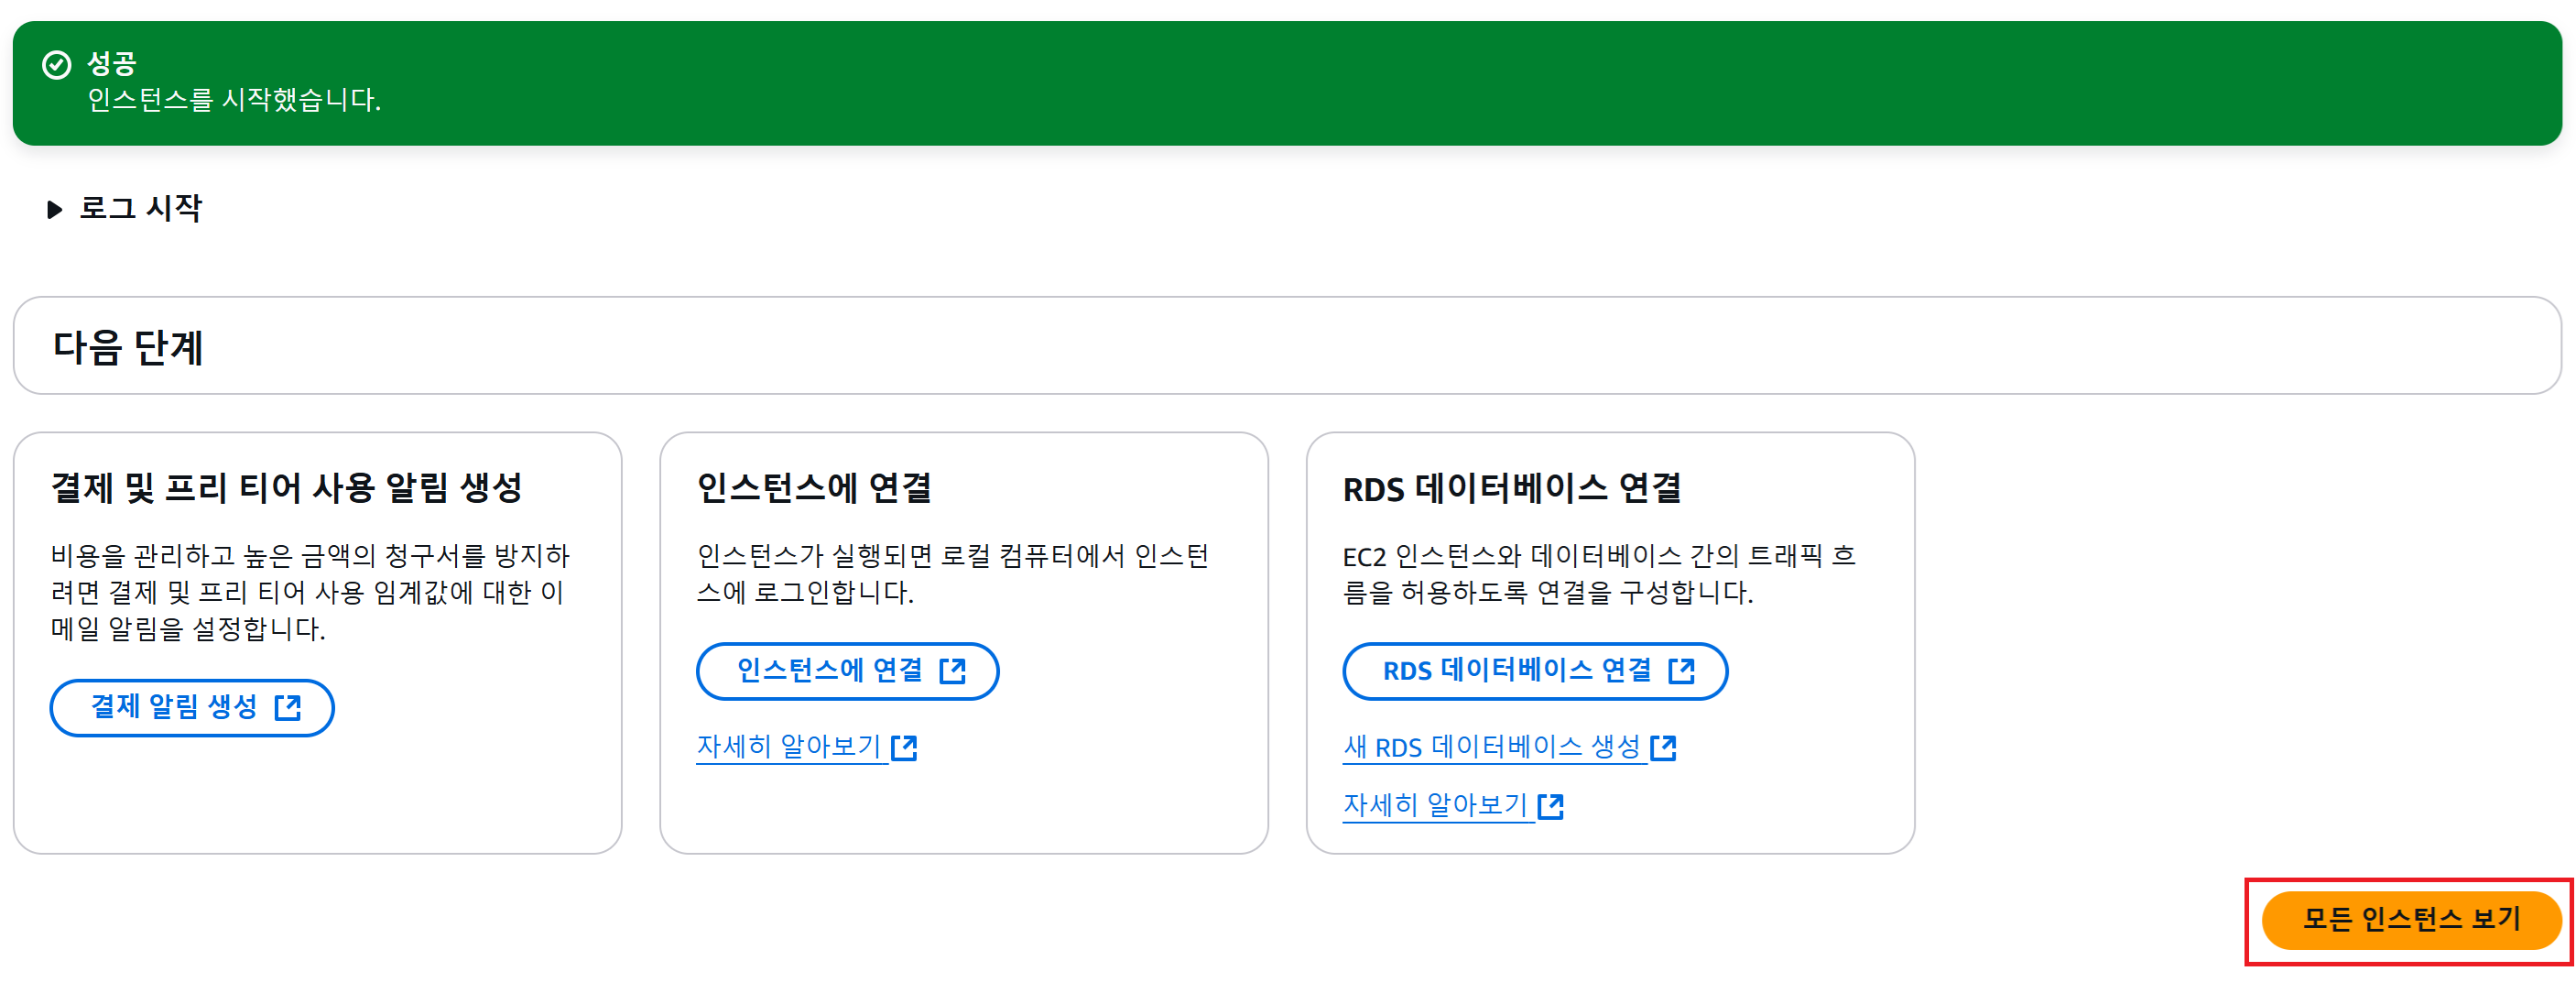
Task: Click external icon beside instance card's 자세히 알아보기
Action: click(905, 748)
